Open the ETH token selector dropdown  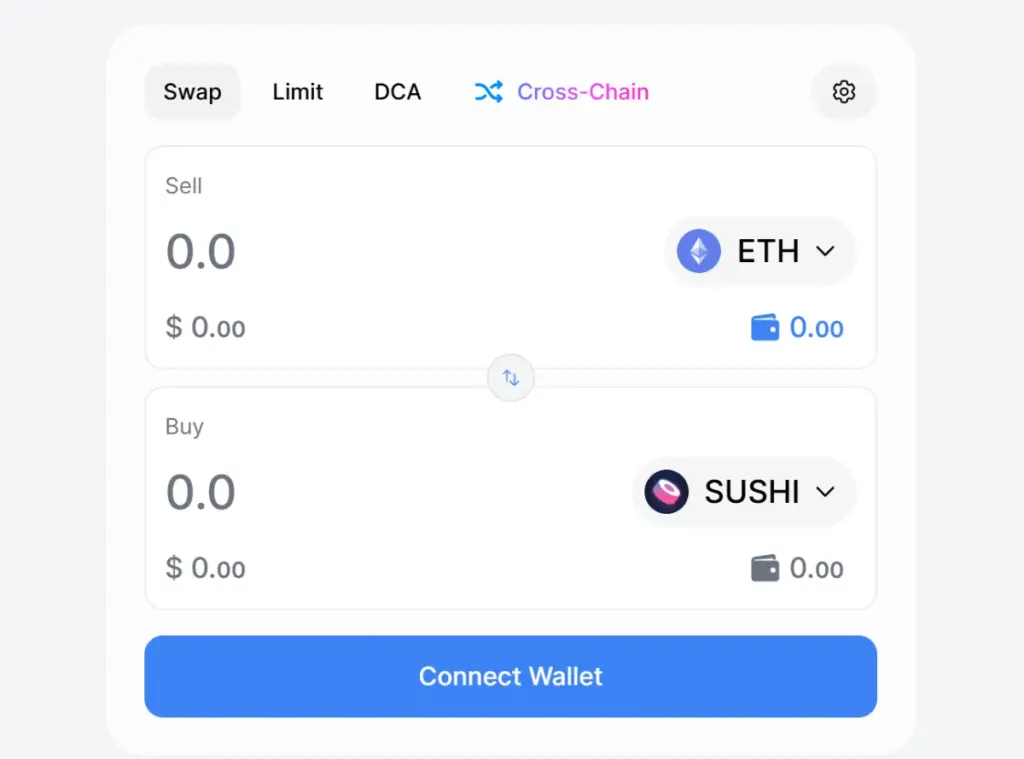(760, 251)
